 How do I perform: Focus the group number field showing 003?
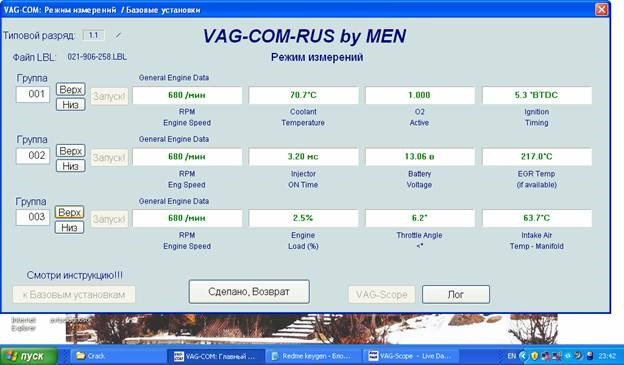33,217
